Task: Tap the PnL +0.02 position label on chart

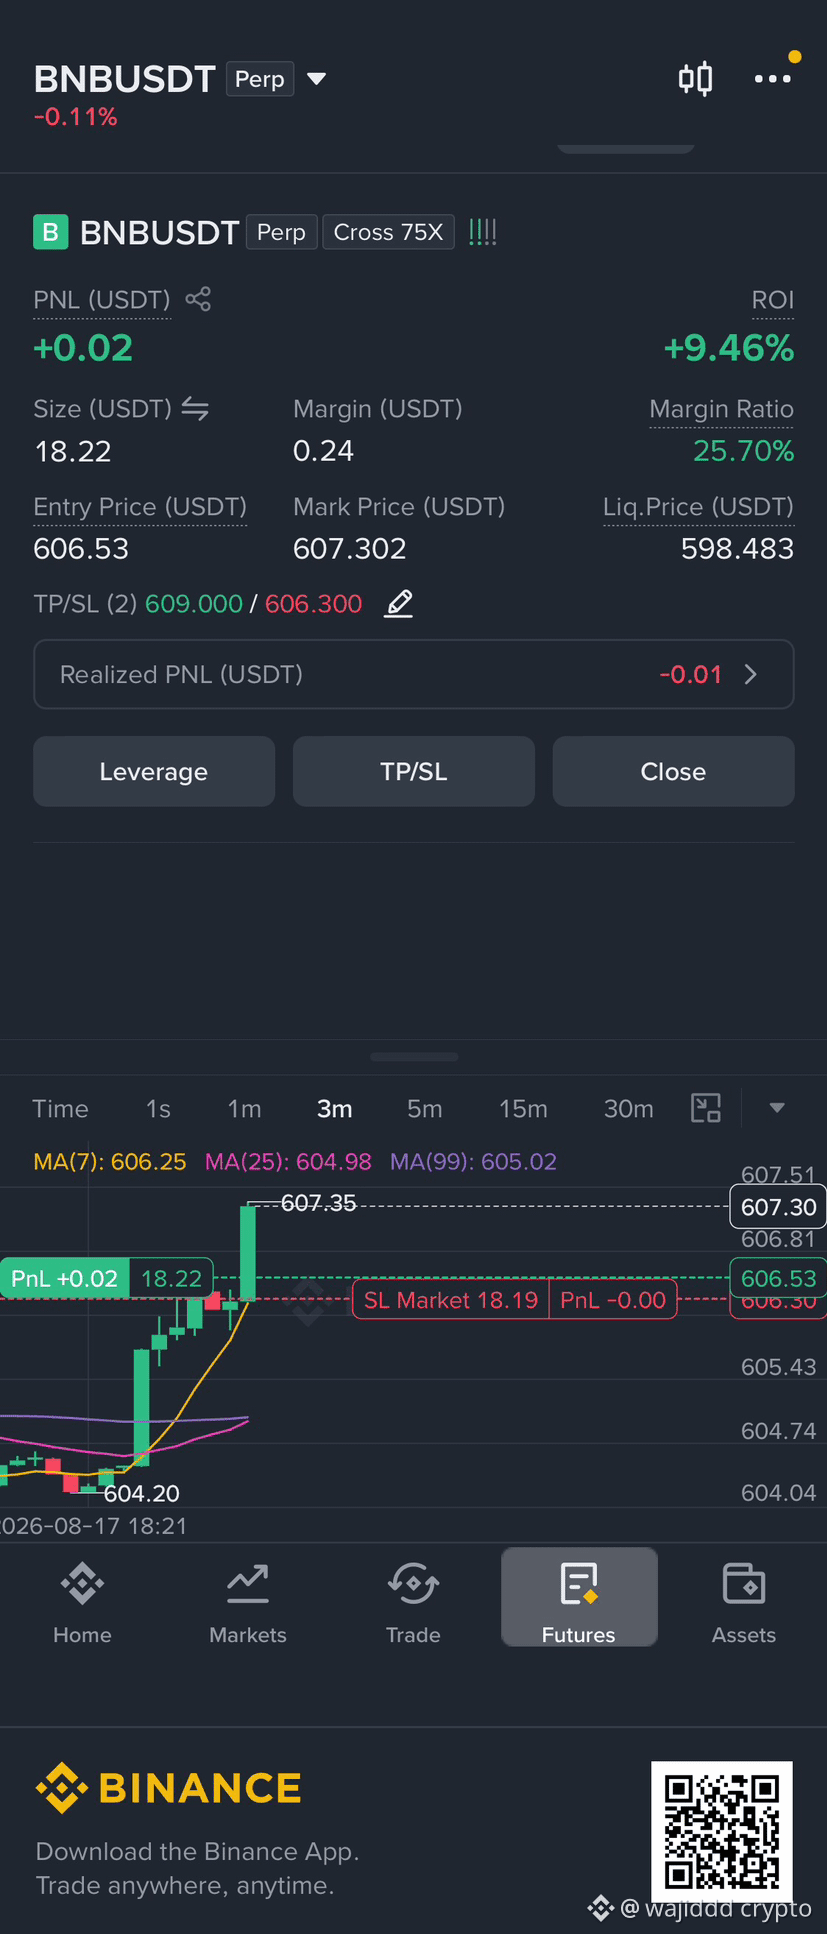Action: tap(106, 1278)
